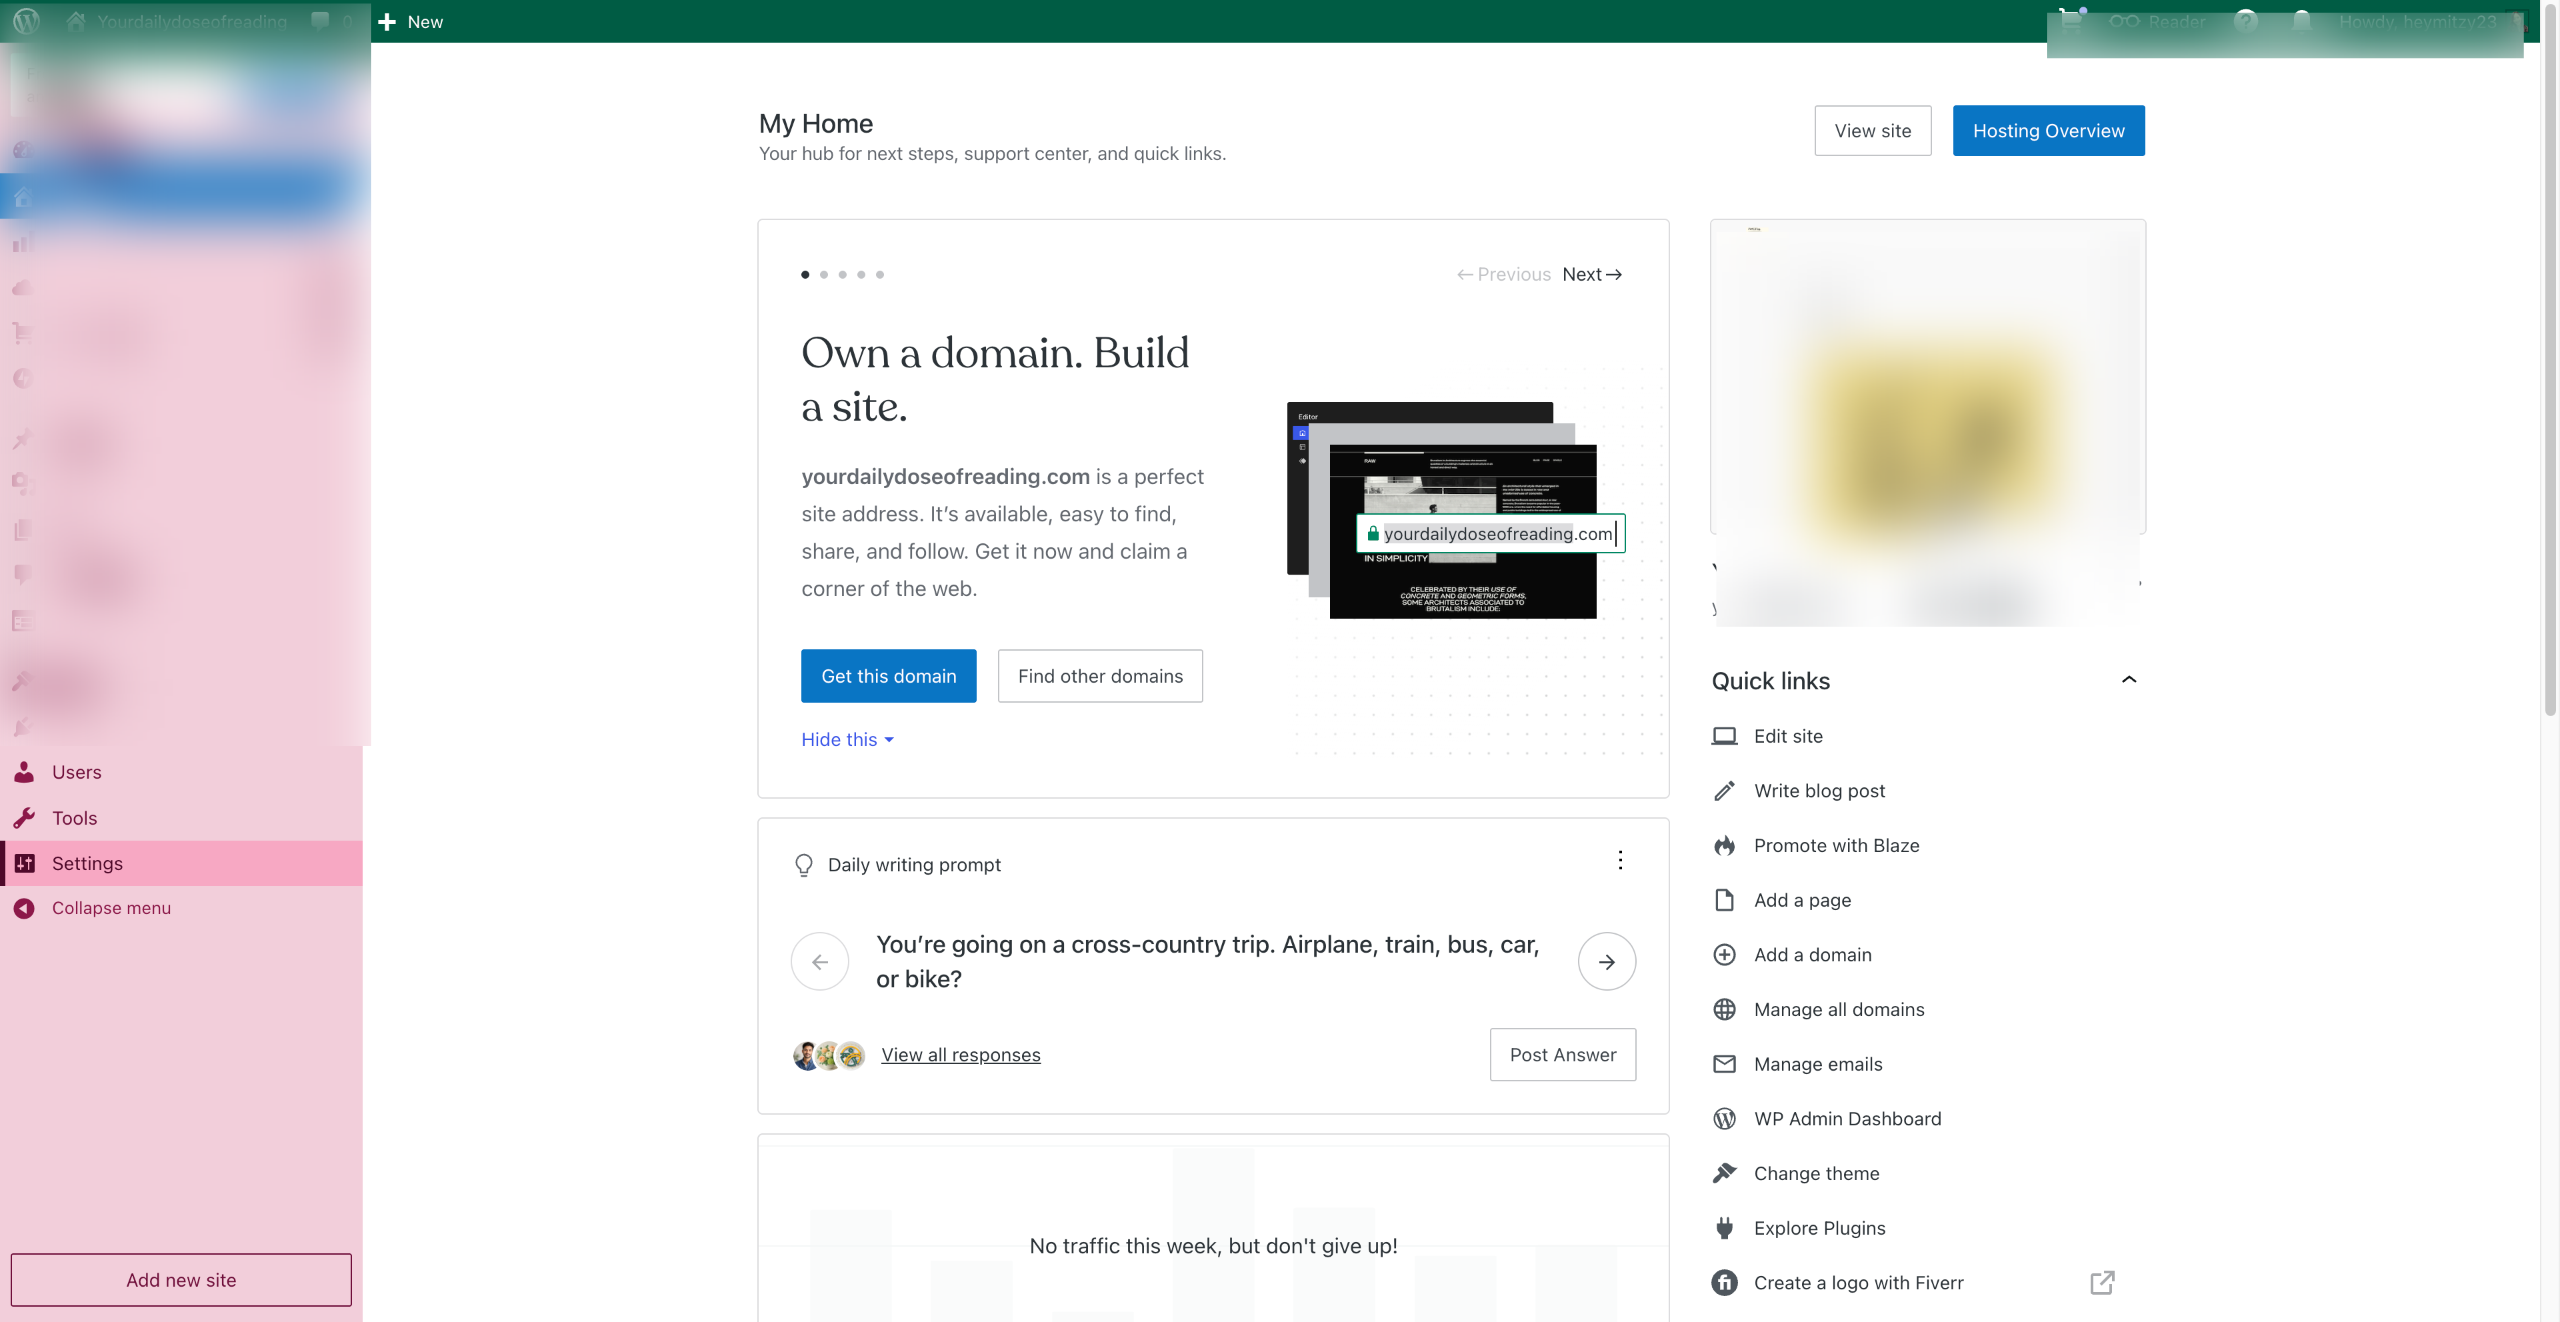The height and width of the screenshot is (1322, 2560).
Task: Click the Write blog post pencil icon
Action: [x=1724, y=791]
